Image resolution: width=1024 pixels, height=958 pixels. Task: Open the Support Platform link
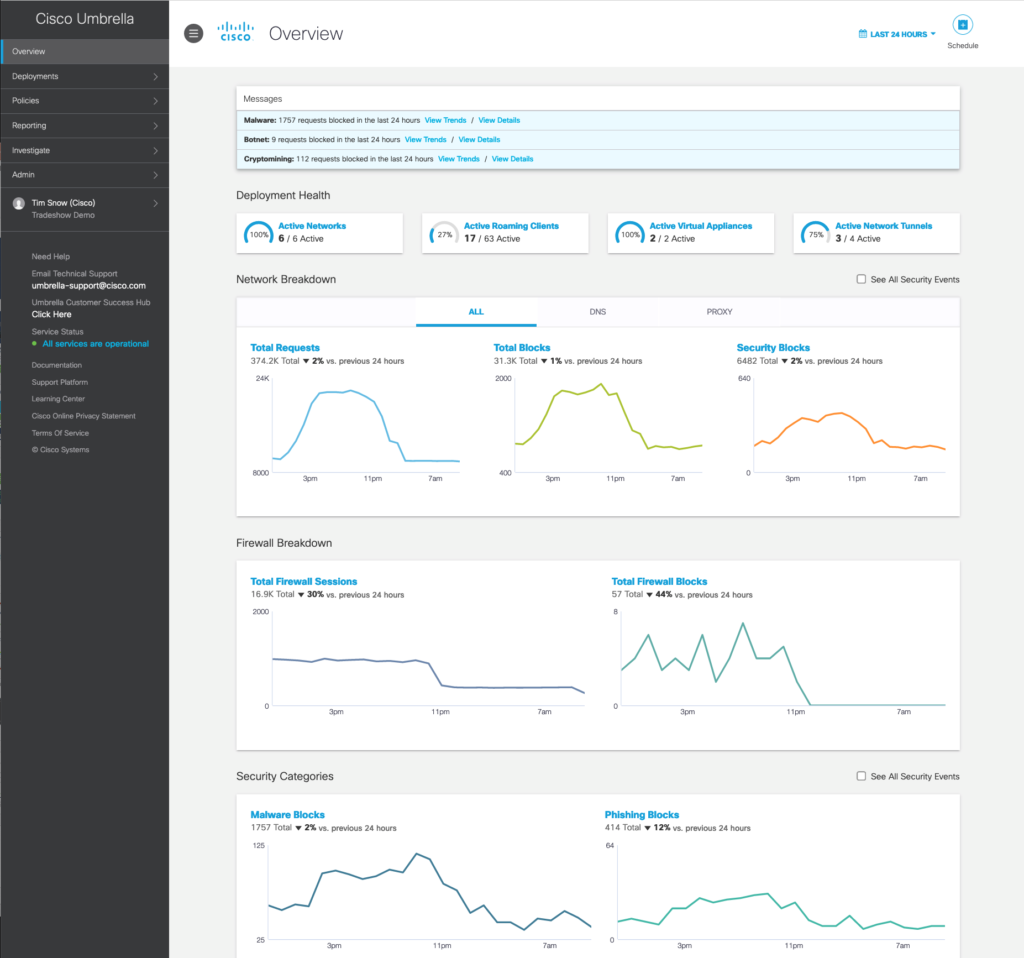(x=59, y=382)
